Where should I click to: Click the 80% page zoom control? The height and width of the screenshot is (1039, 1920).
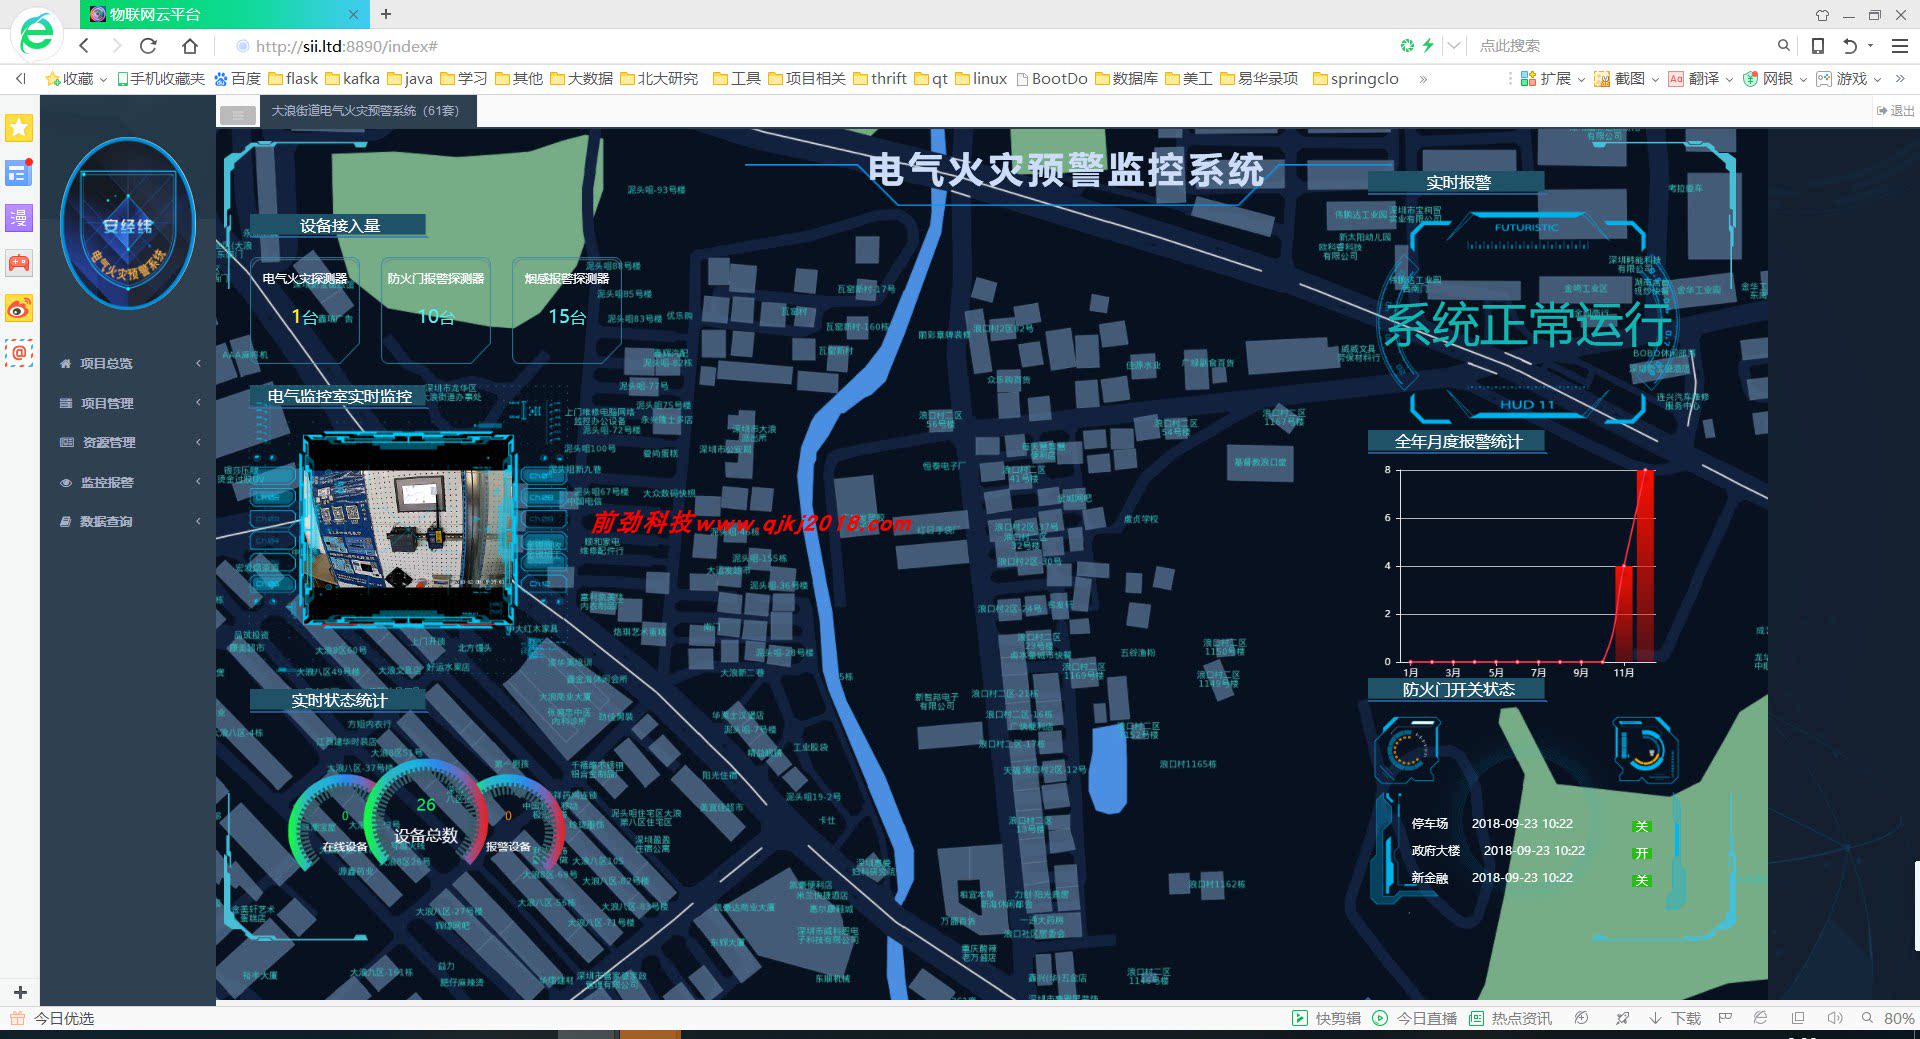point(1889,1018)
